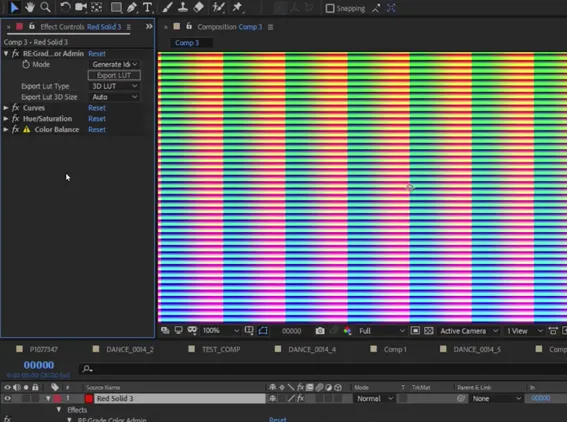567x422 pixels.
Task: Reset the Curves effect
Action: tap(97, 108)
